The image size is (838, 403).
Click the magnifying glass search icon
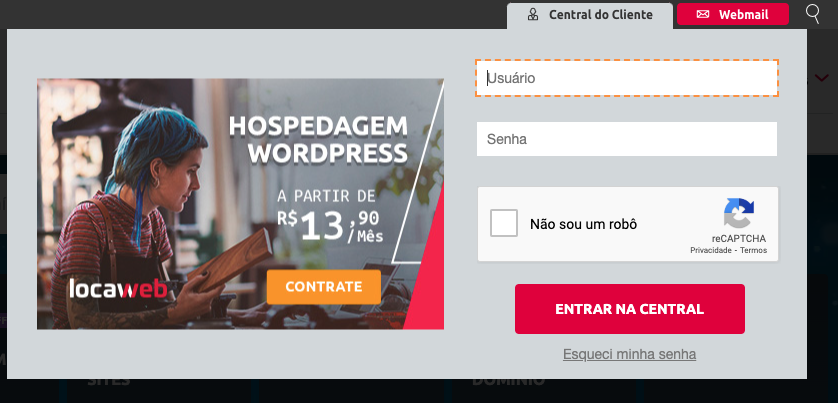(x=812, y=13)
